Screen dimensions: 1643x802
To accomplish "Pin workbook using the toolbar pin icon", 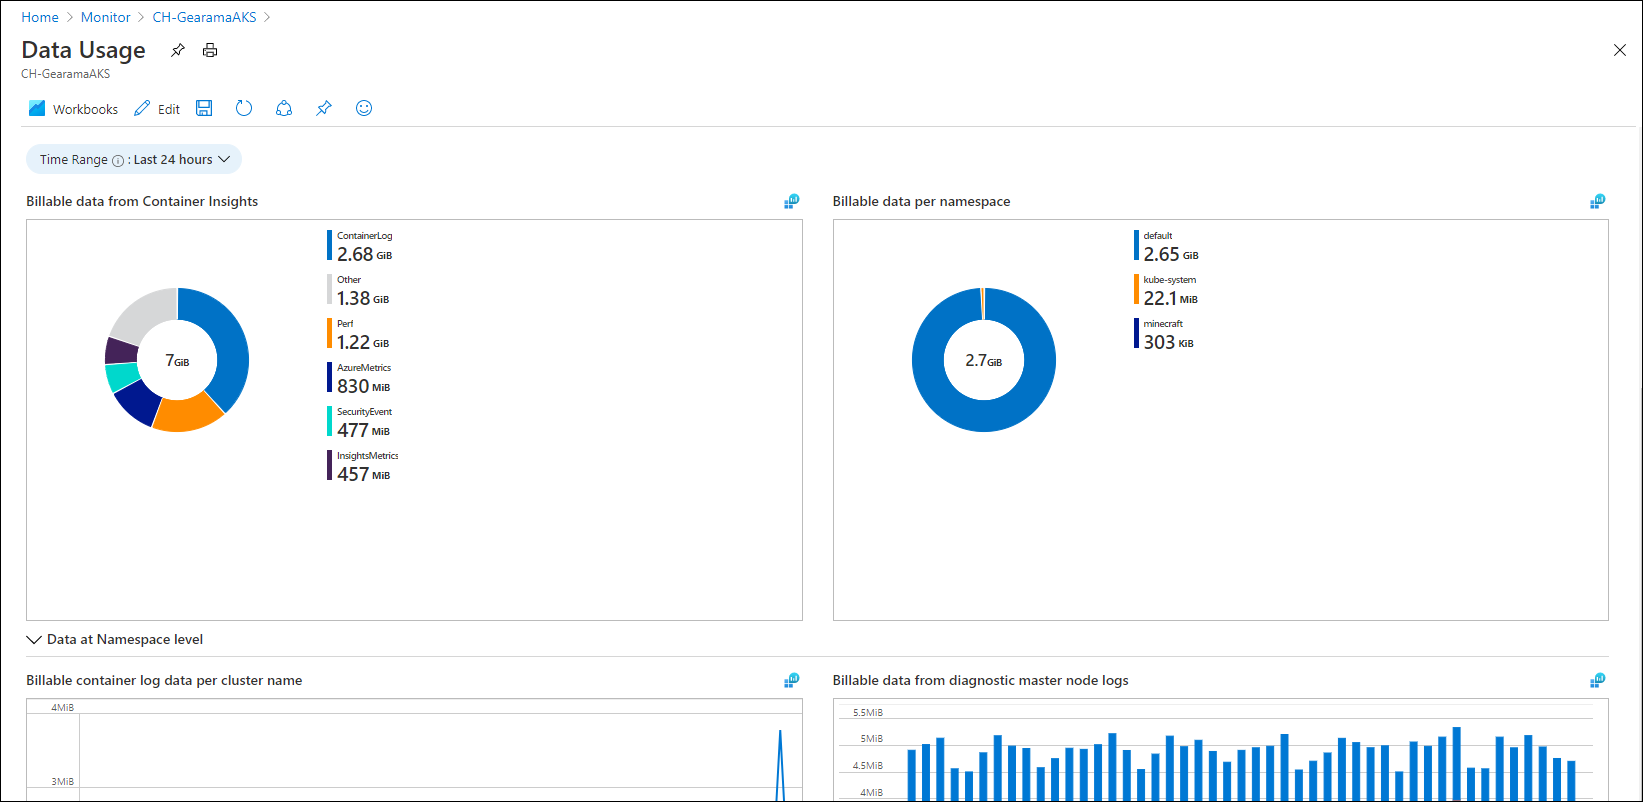I will tap(324, 108).
